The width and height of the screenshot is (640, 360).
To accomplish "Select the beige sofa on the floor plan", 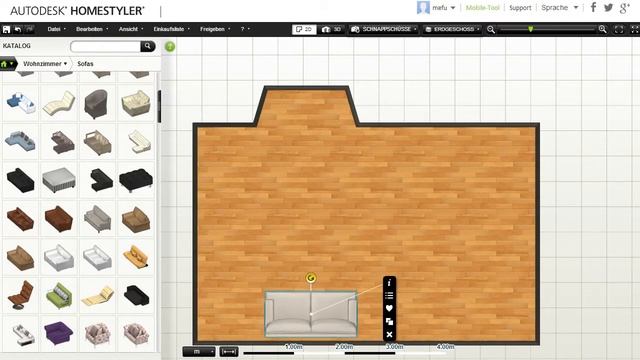I will pyautogui.click(x=311, y=314).
